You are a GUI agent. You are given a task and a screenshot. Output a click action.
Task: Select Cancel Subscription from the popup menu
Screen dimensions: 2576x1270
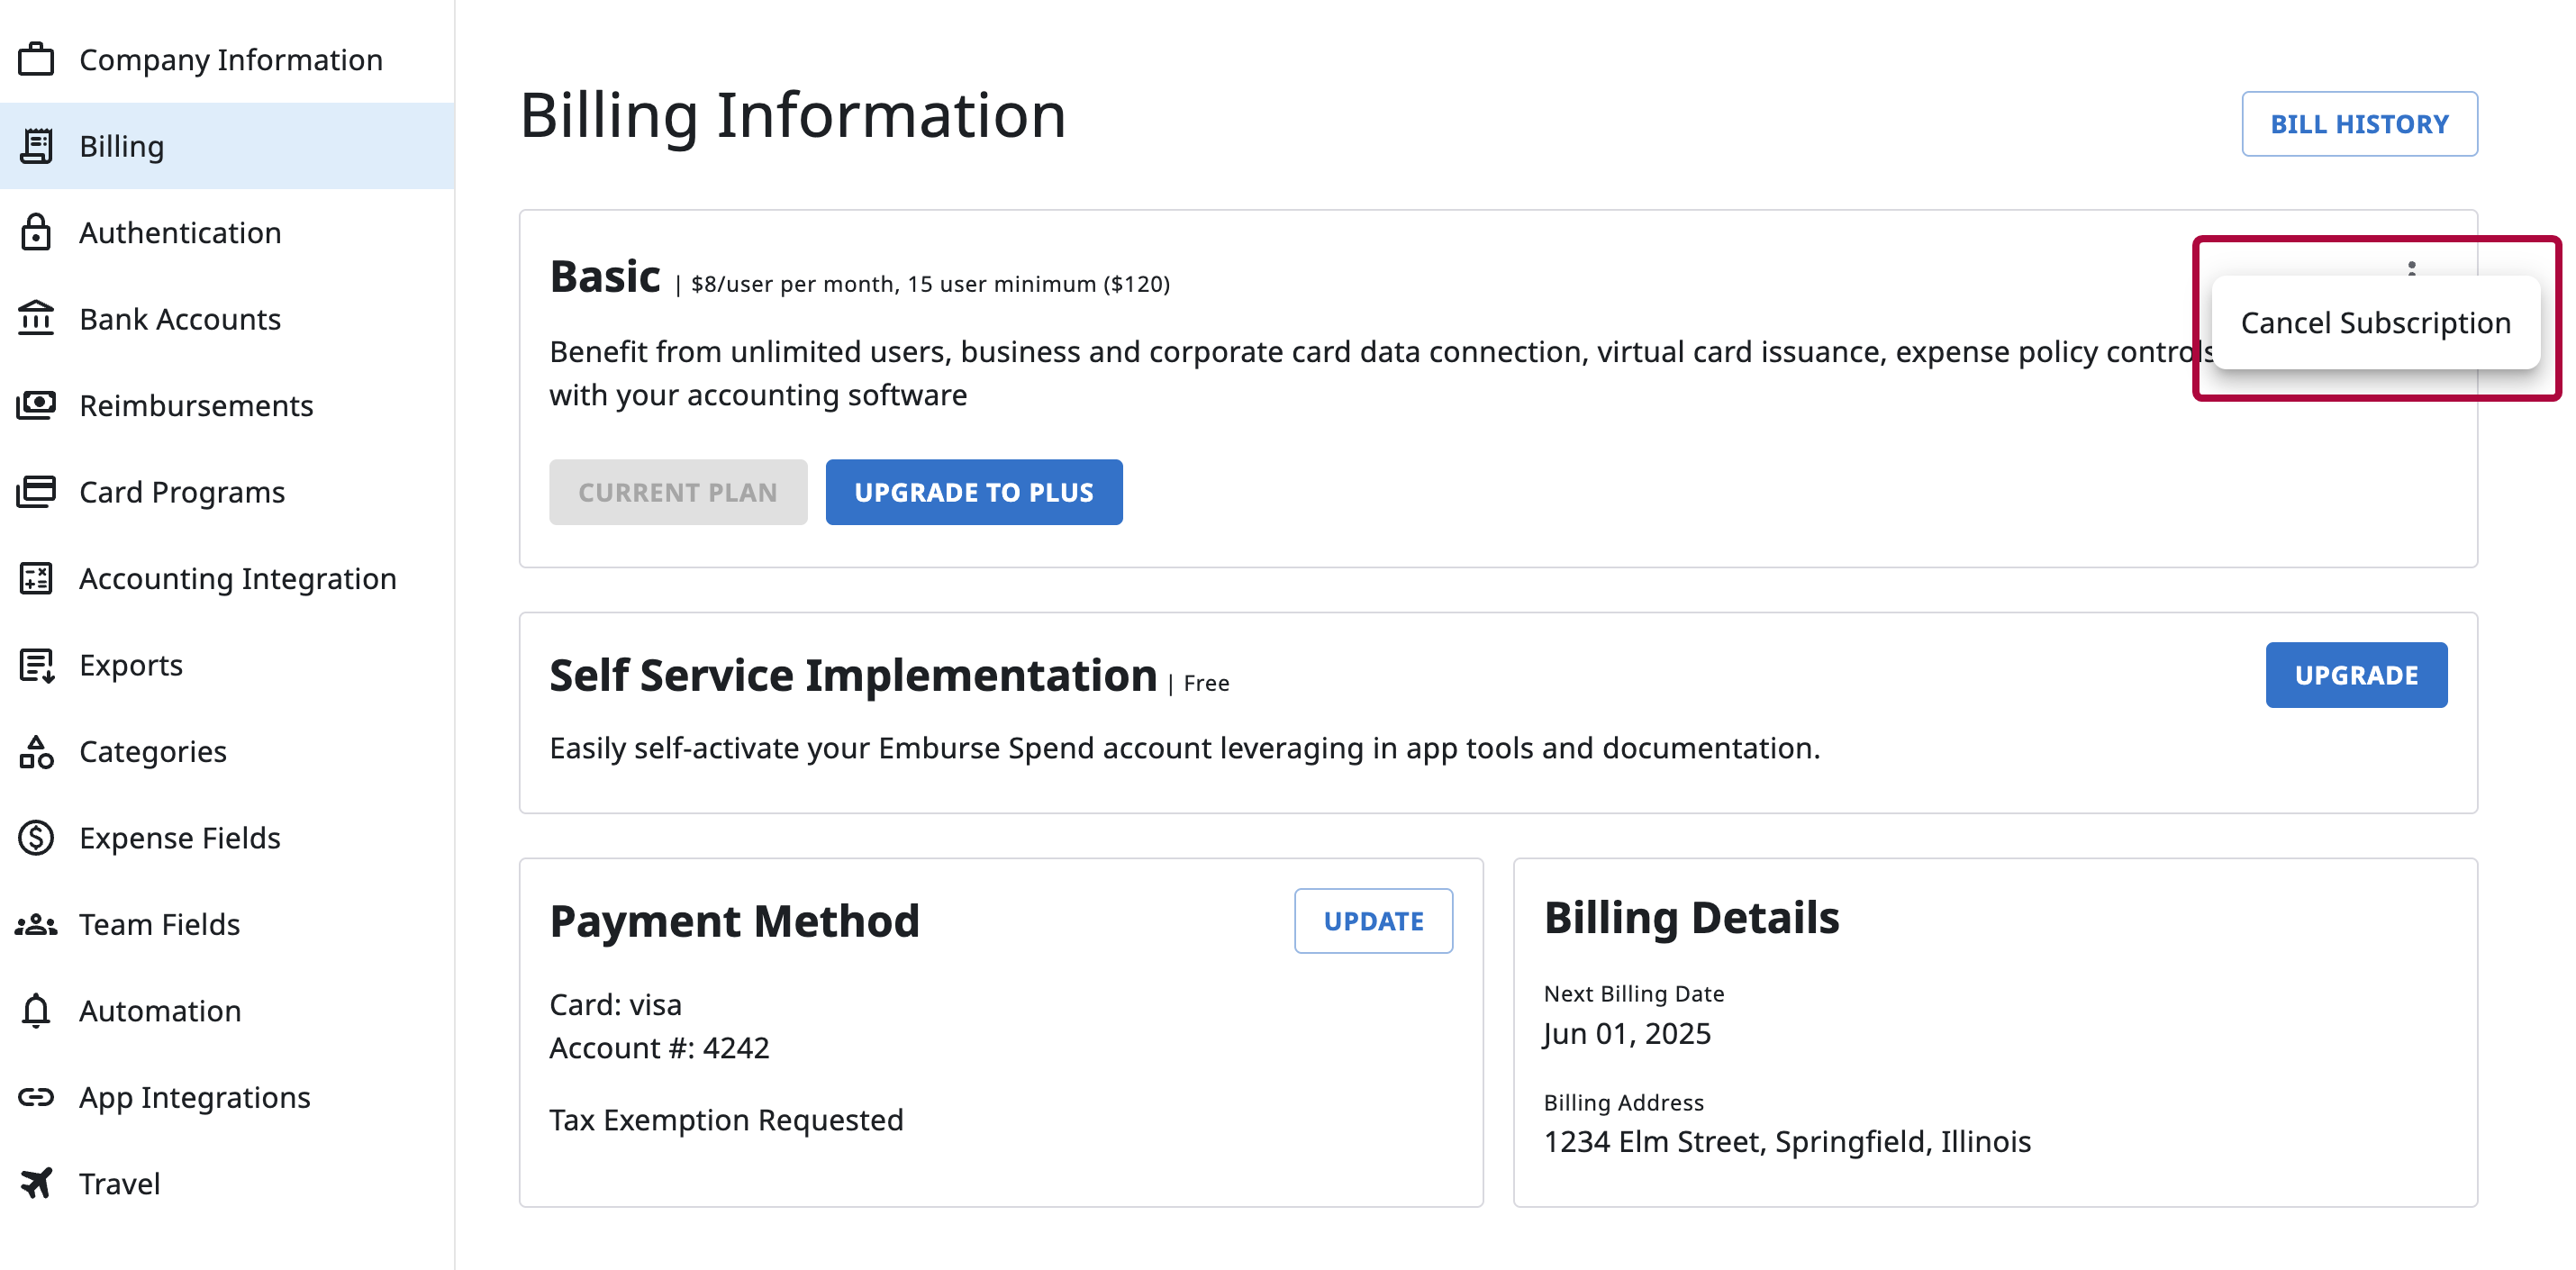(2375, 323)
